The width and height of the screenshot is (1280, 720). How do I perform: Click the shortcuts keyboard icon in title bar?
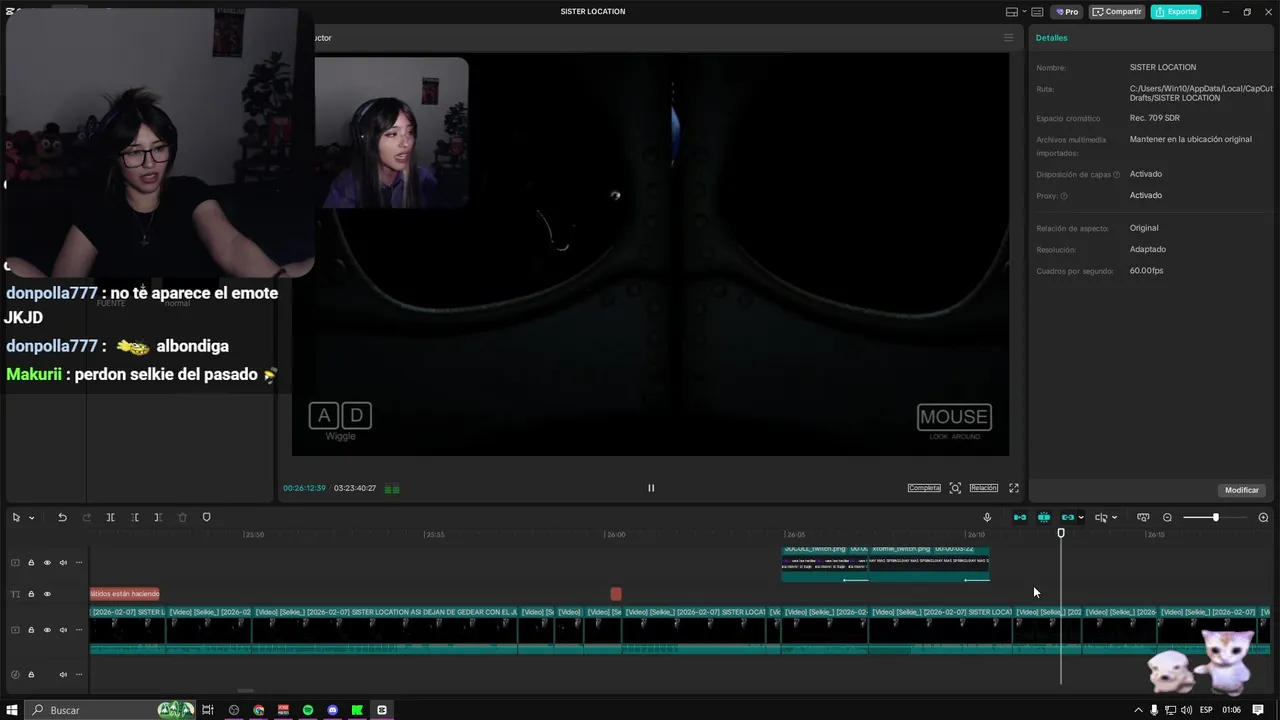1037,12
